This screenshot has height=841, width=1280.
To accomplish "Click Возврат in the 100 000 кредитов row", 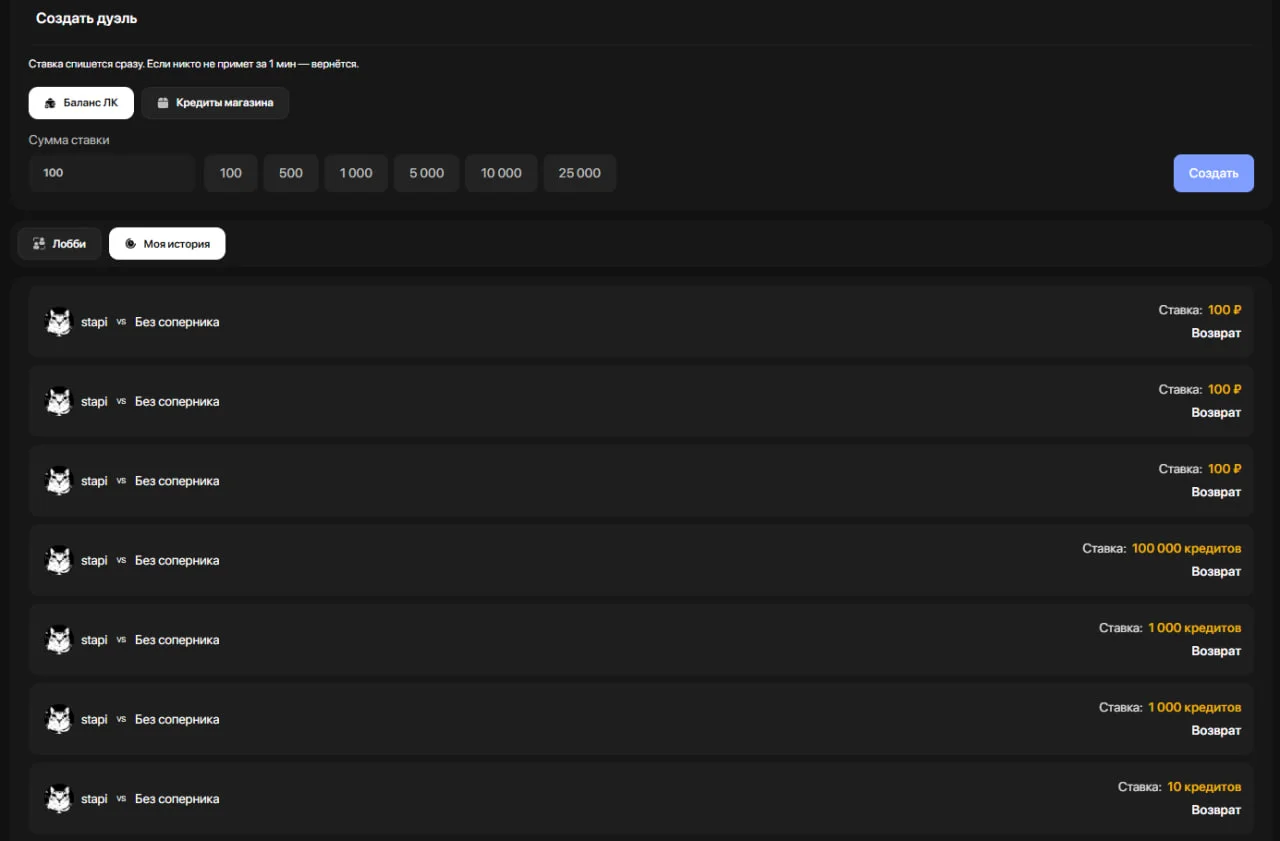I will 1216,572.
